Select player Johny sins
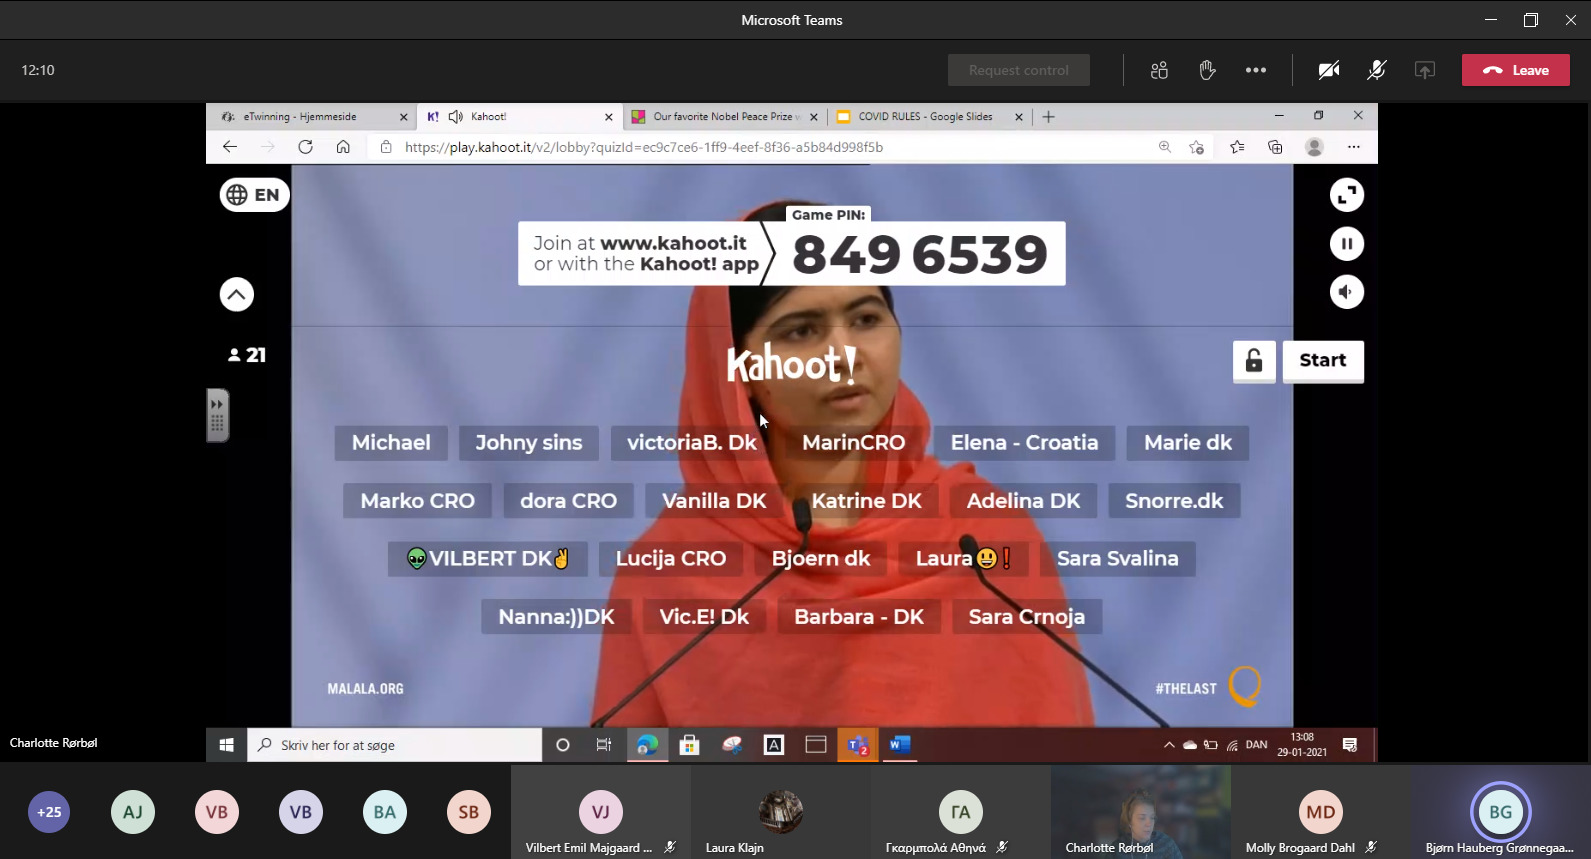This screenshot has width=1591, height=859. (x=529, y=443)
